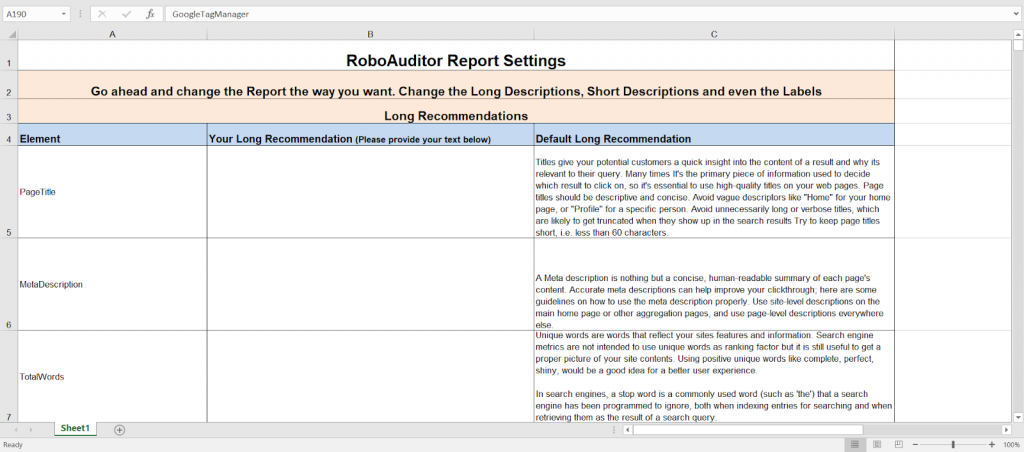
Task: Select row 2 header
Action: [8, 84]
